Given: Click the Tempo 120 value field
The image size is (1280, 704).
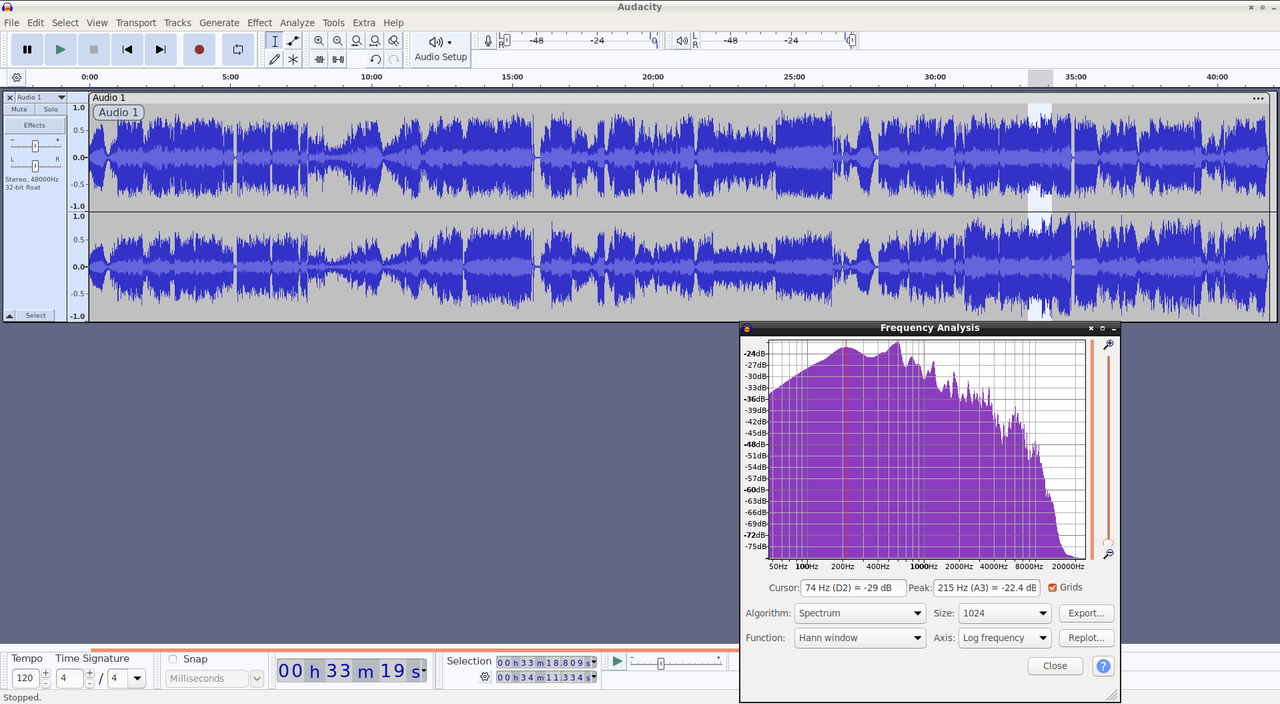Looking at the screenshot, I should [25, 679].
